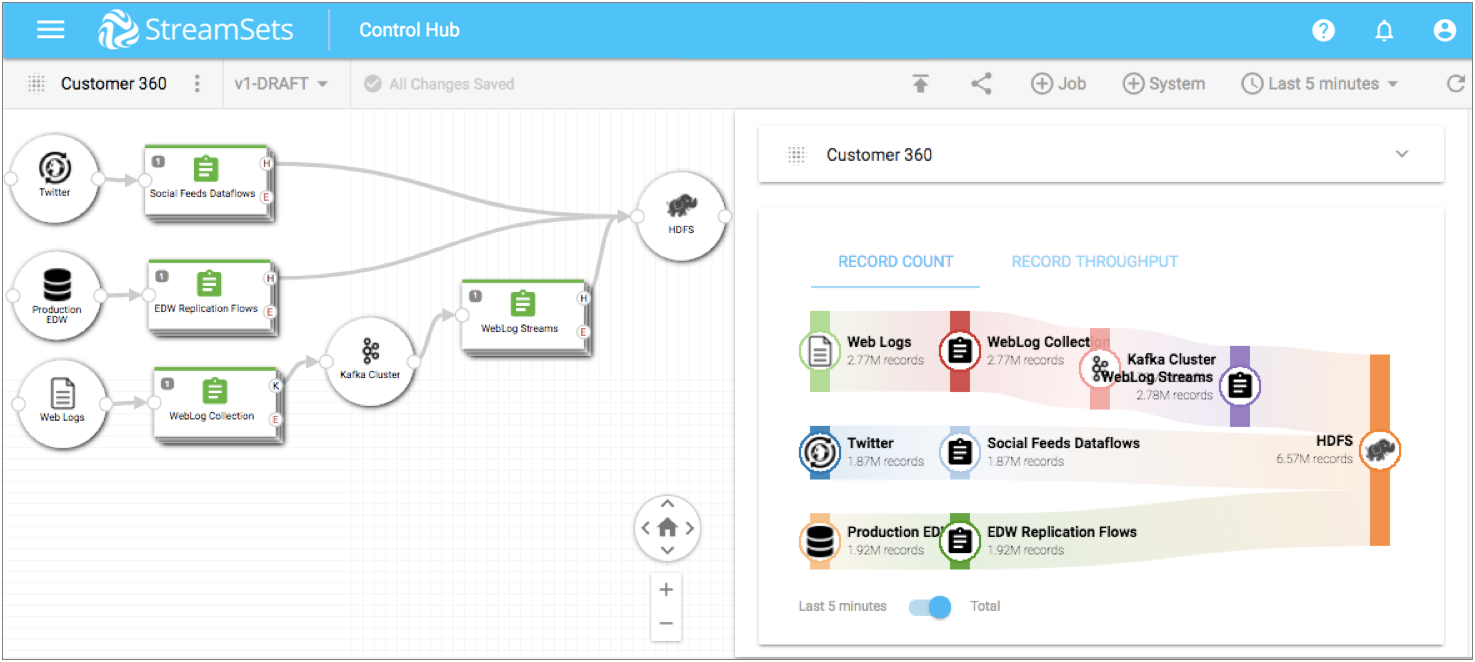The width and height of the screenshot is (1475, 662).
Task: Toggle Last 5 minutes / Total switch
Action: coord(930,607)
